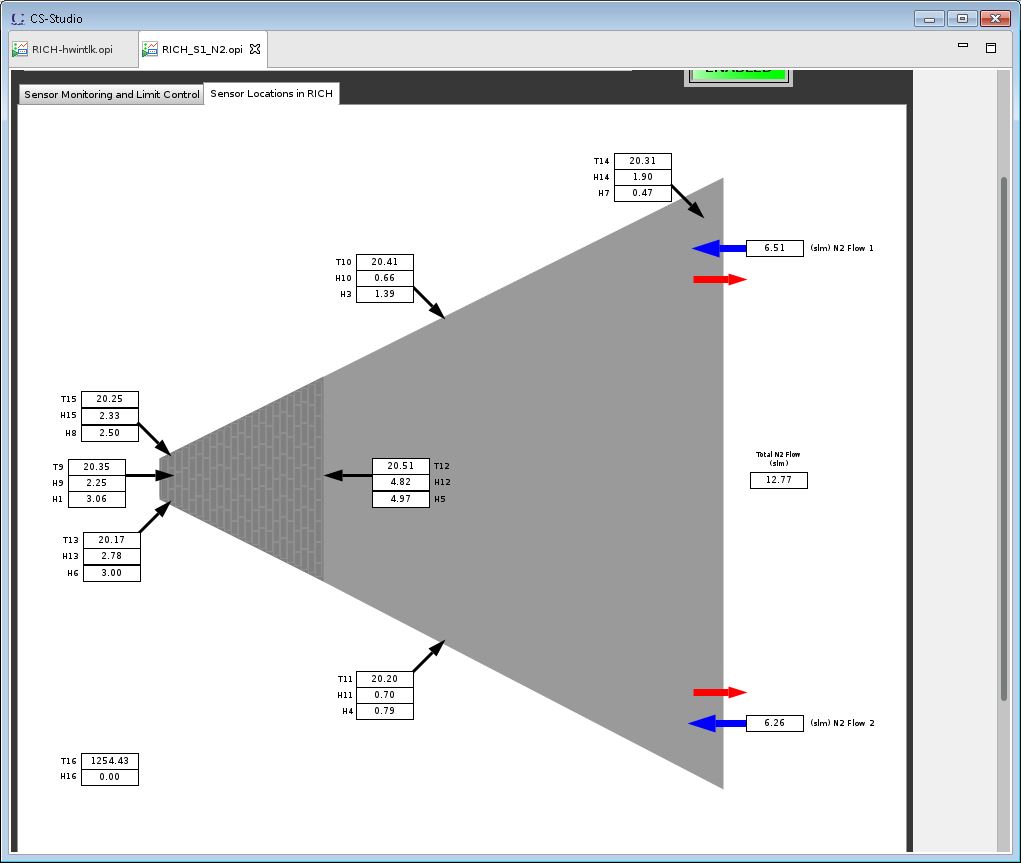Screen dimensions: 1021x863
Task: Click the H8 value 2.50
Action: [x=110, y=433]
